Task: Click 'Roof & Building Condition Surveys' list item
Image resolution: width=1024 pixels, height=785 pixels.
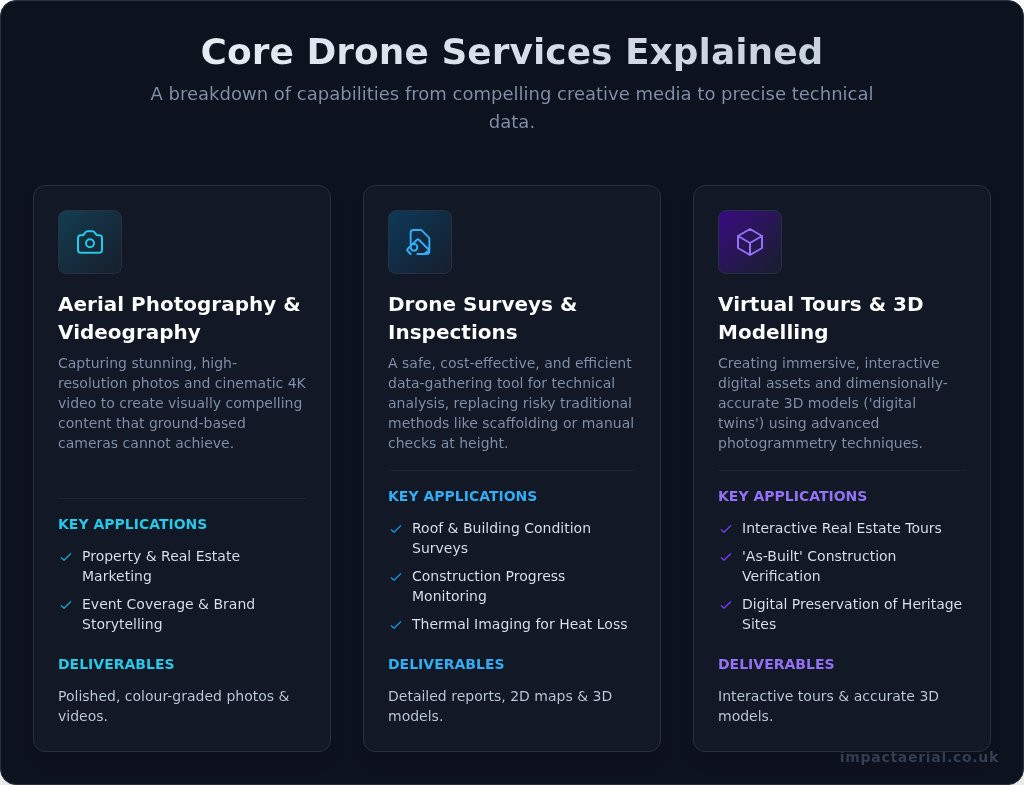Action: [501, 538]
